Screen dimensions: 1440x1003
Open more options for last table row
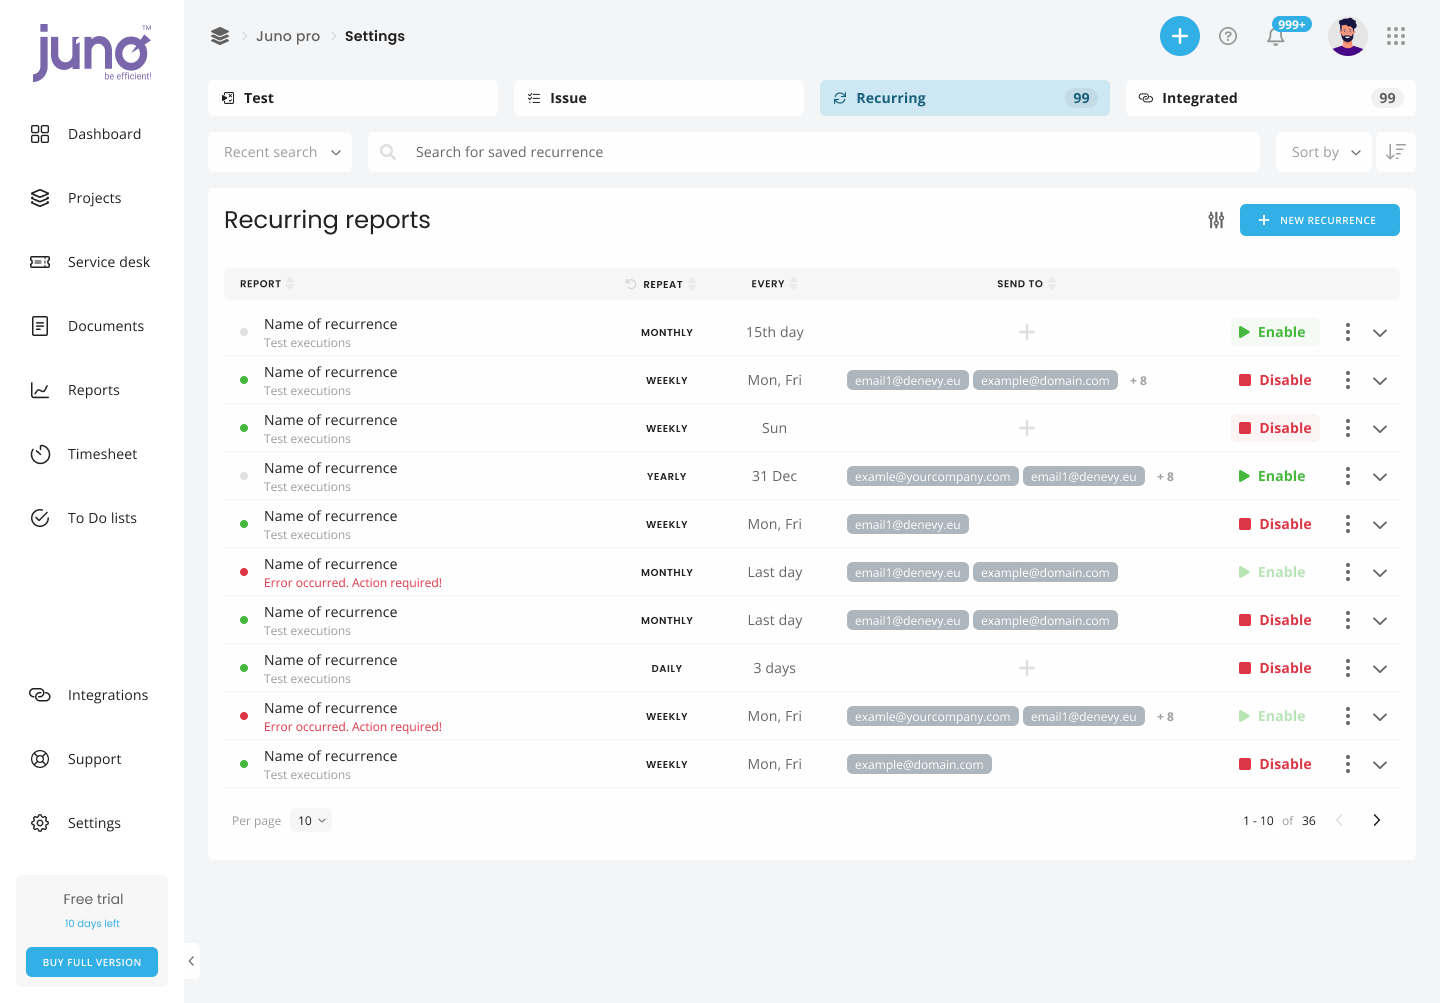coord(1348,764)
